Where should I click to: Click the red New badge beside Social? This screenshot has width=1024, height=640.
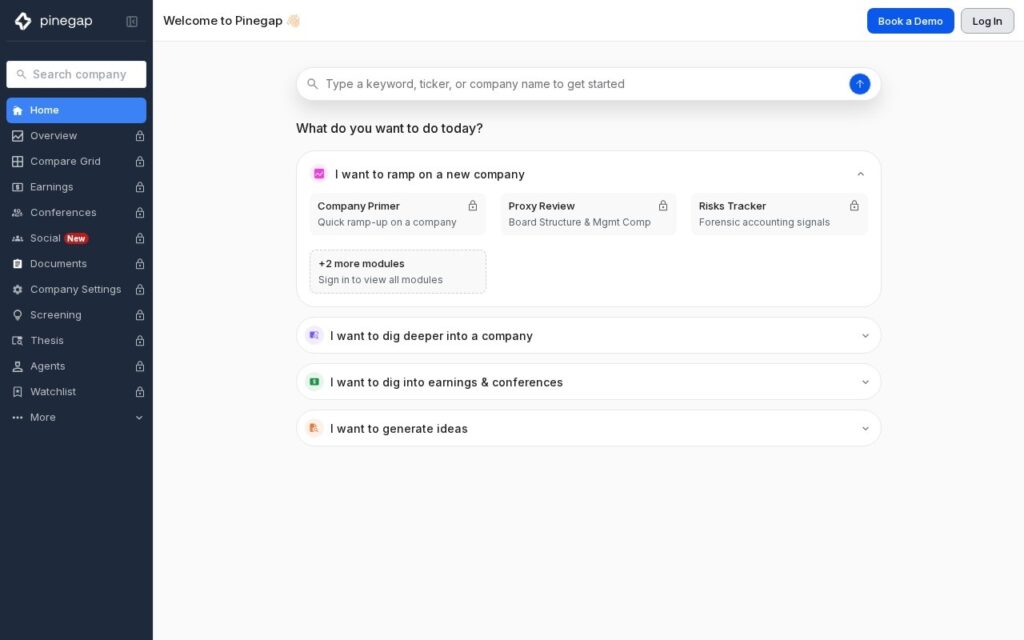point(76,238)
